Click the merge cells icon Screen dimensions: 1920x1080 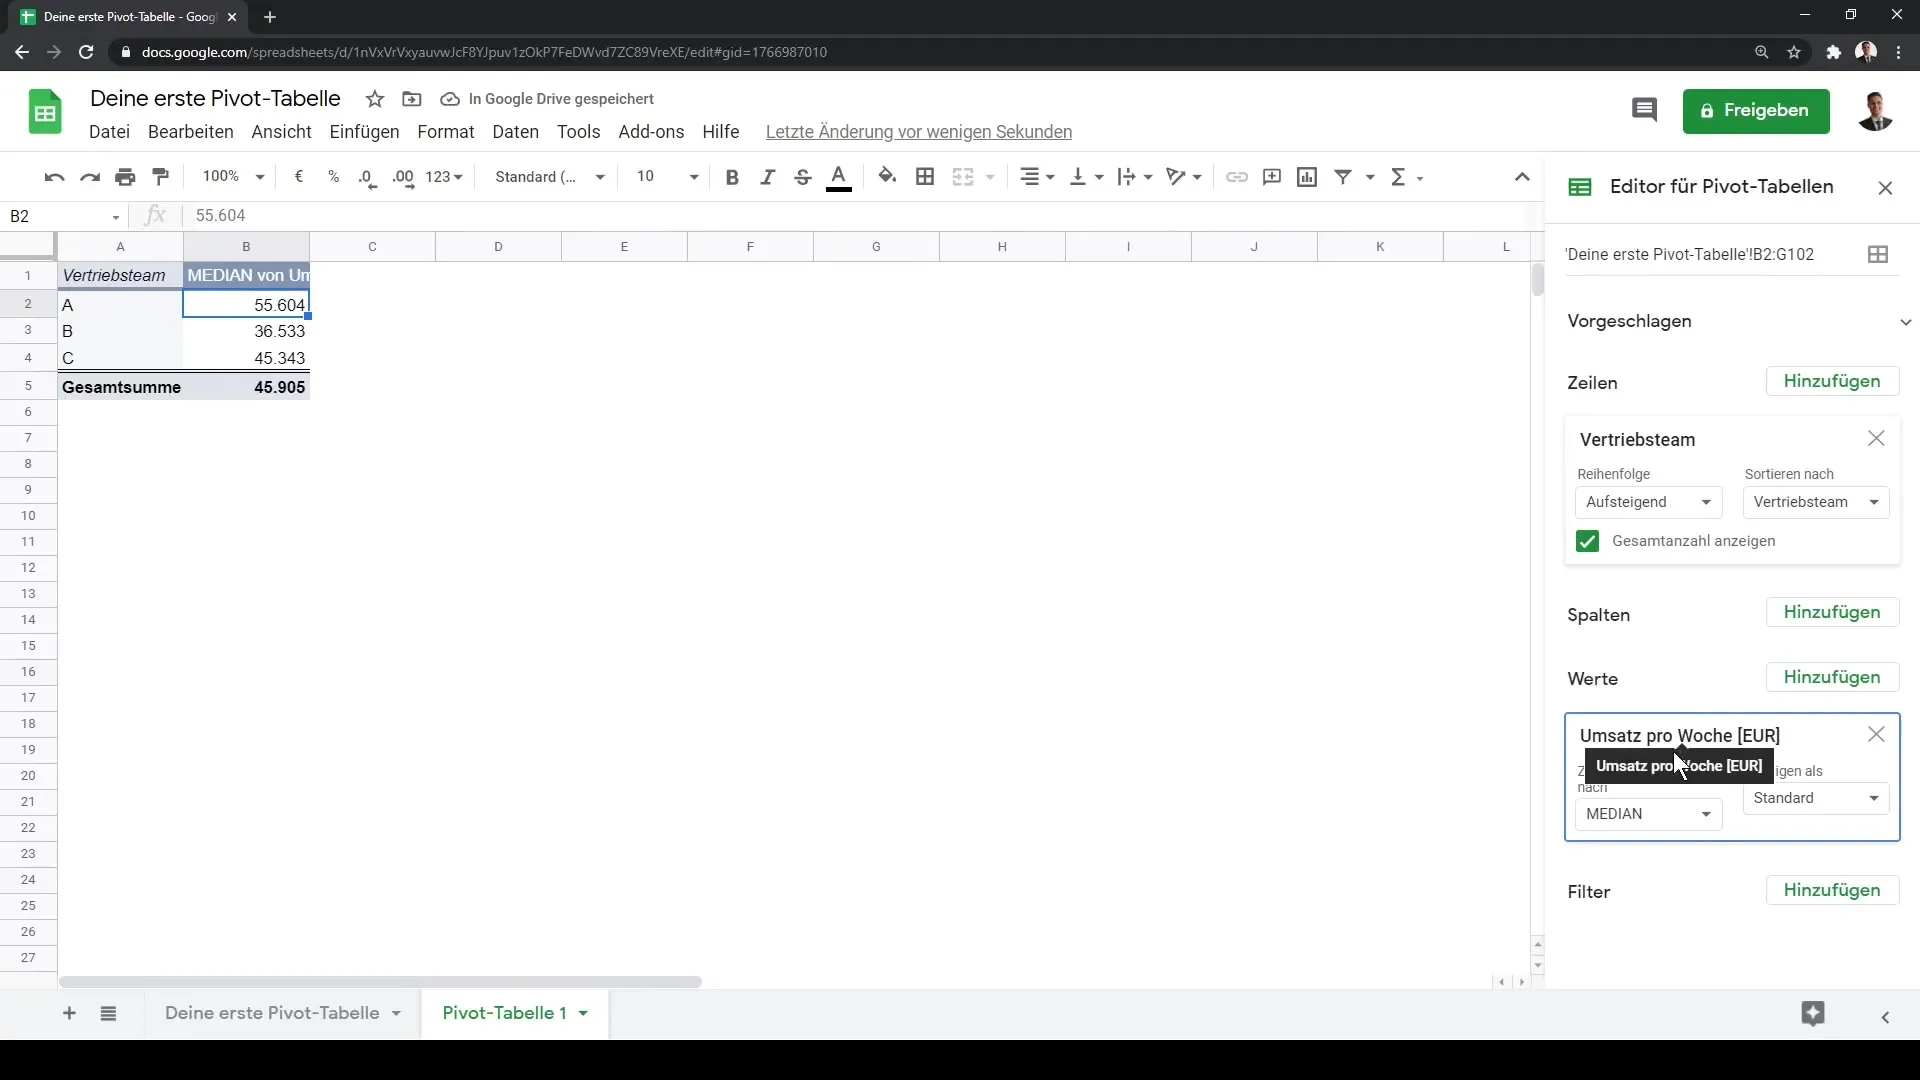pyautogui.click(x=963, y=177)
